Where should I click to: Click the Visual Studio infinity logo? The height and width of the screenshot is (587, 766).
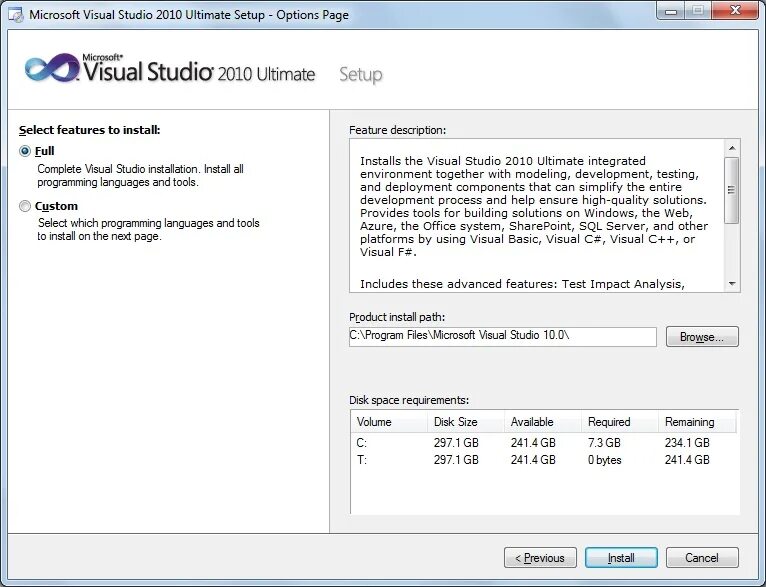pos(52,68)
